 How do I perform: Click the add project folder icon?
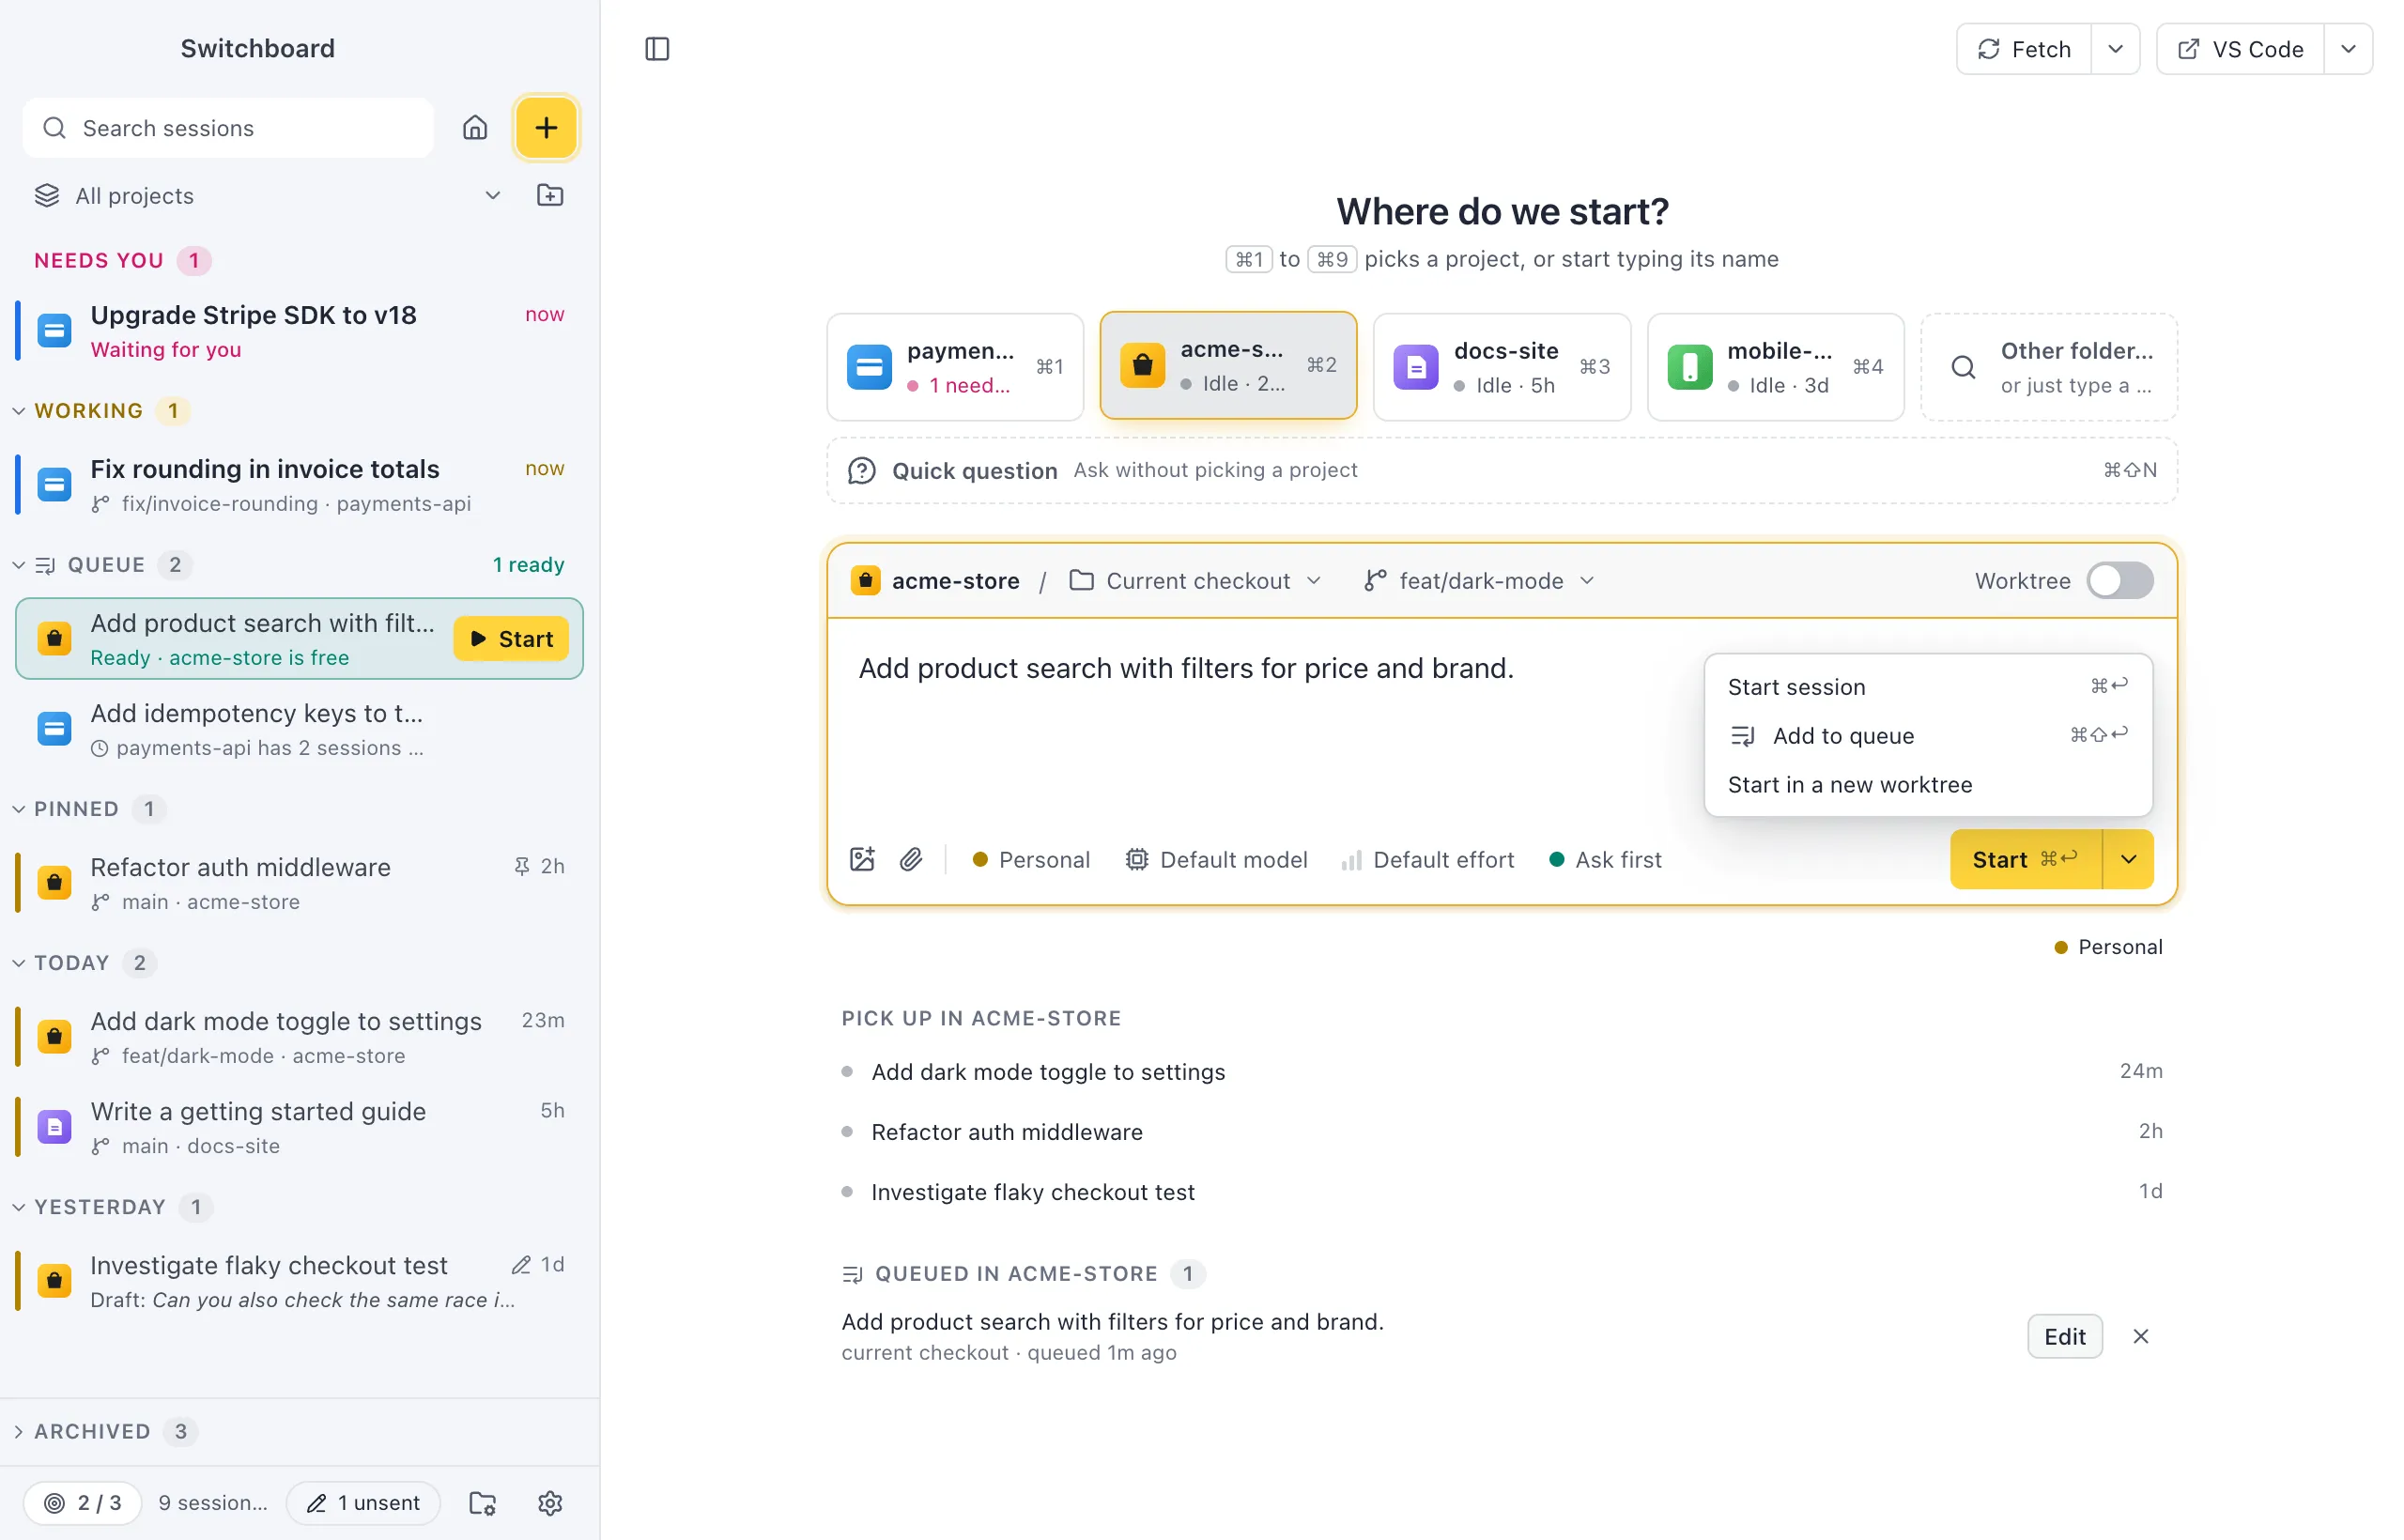click(x=550, y=195)
